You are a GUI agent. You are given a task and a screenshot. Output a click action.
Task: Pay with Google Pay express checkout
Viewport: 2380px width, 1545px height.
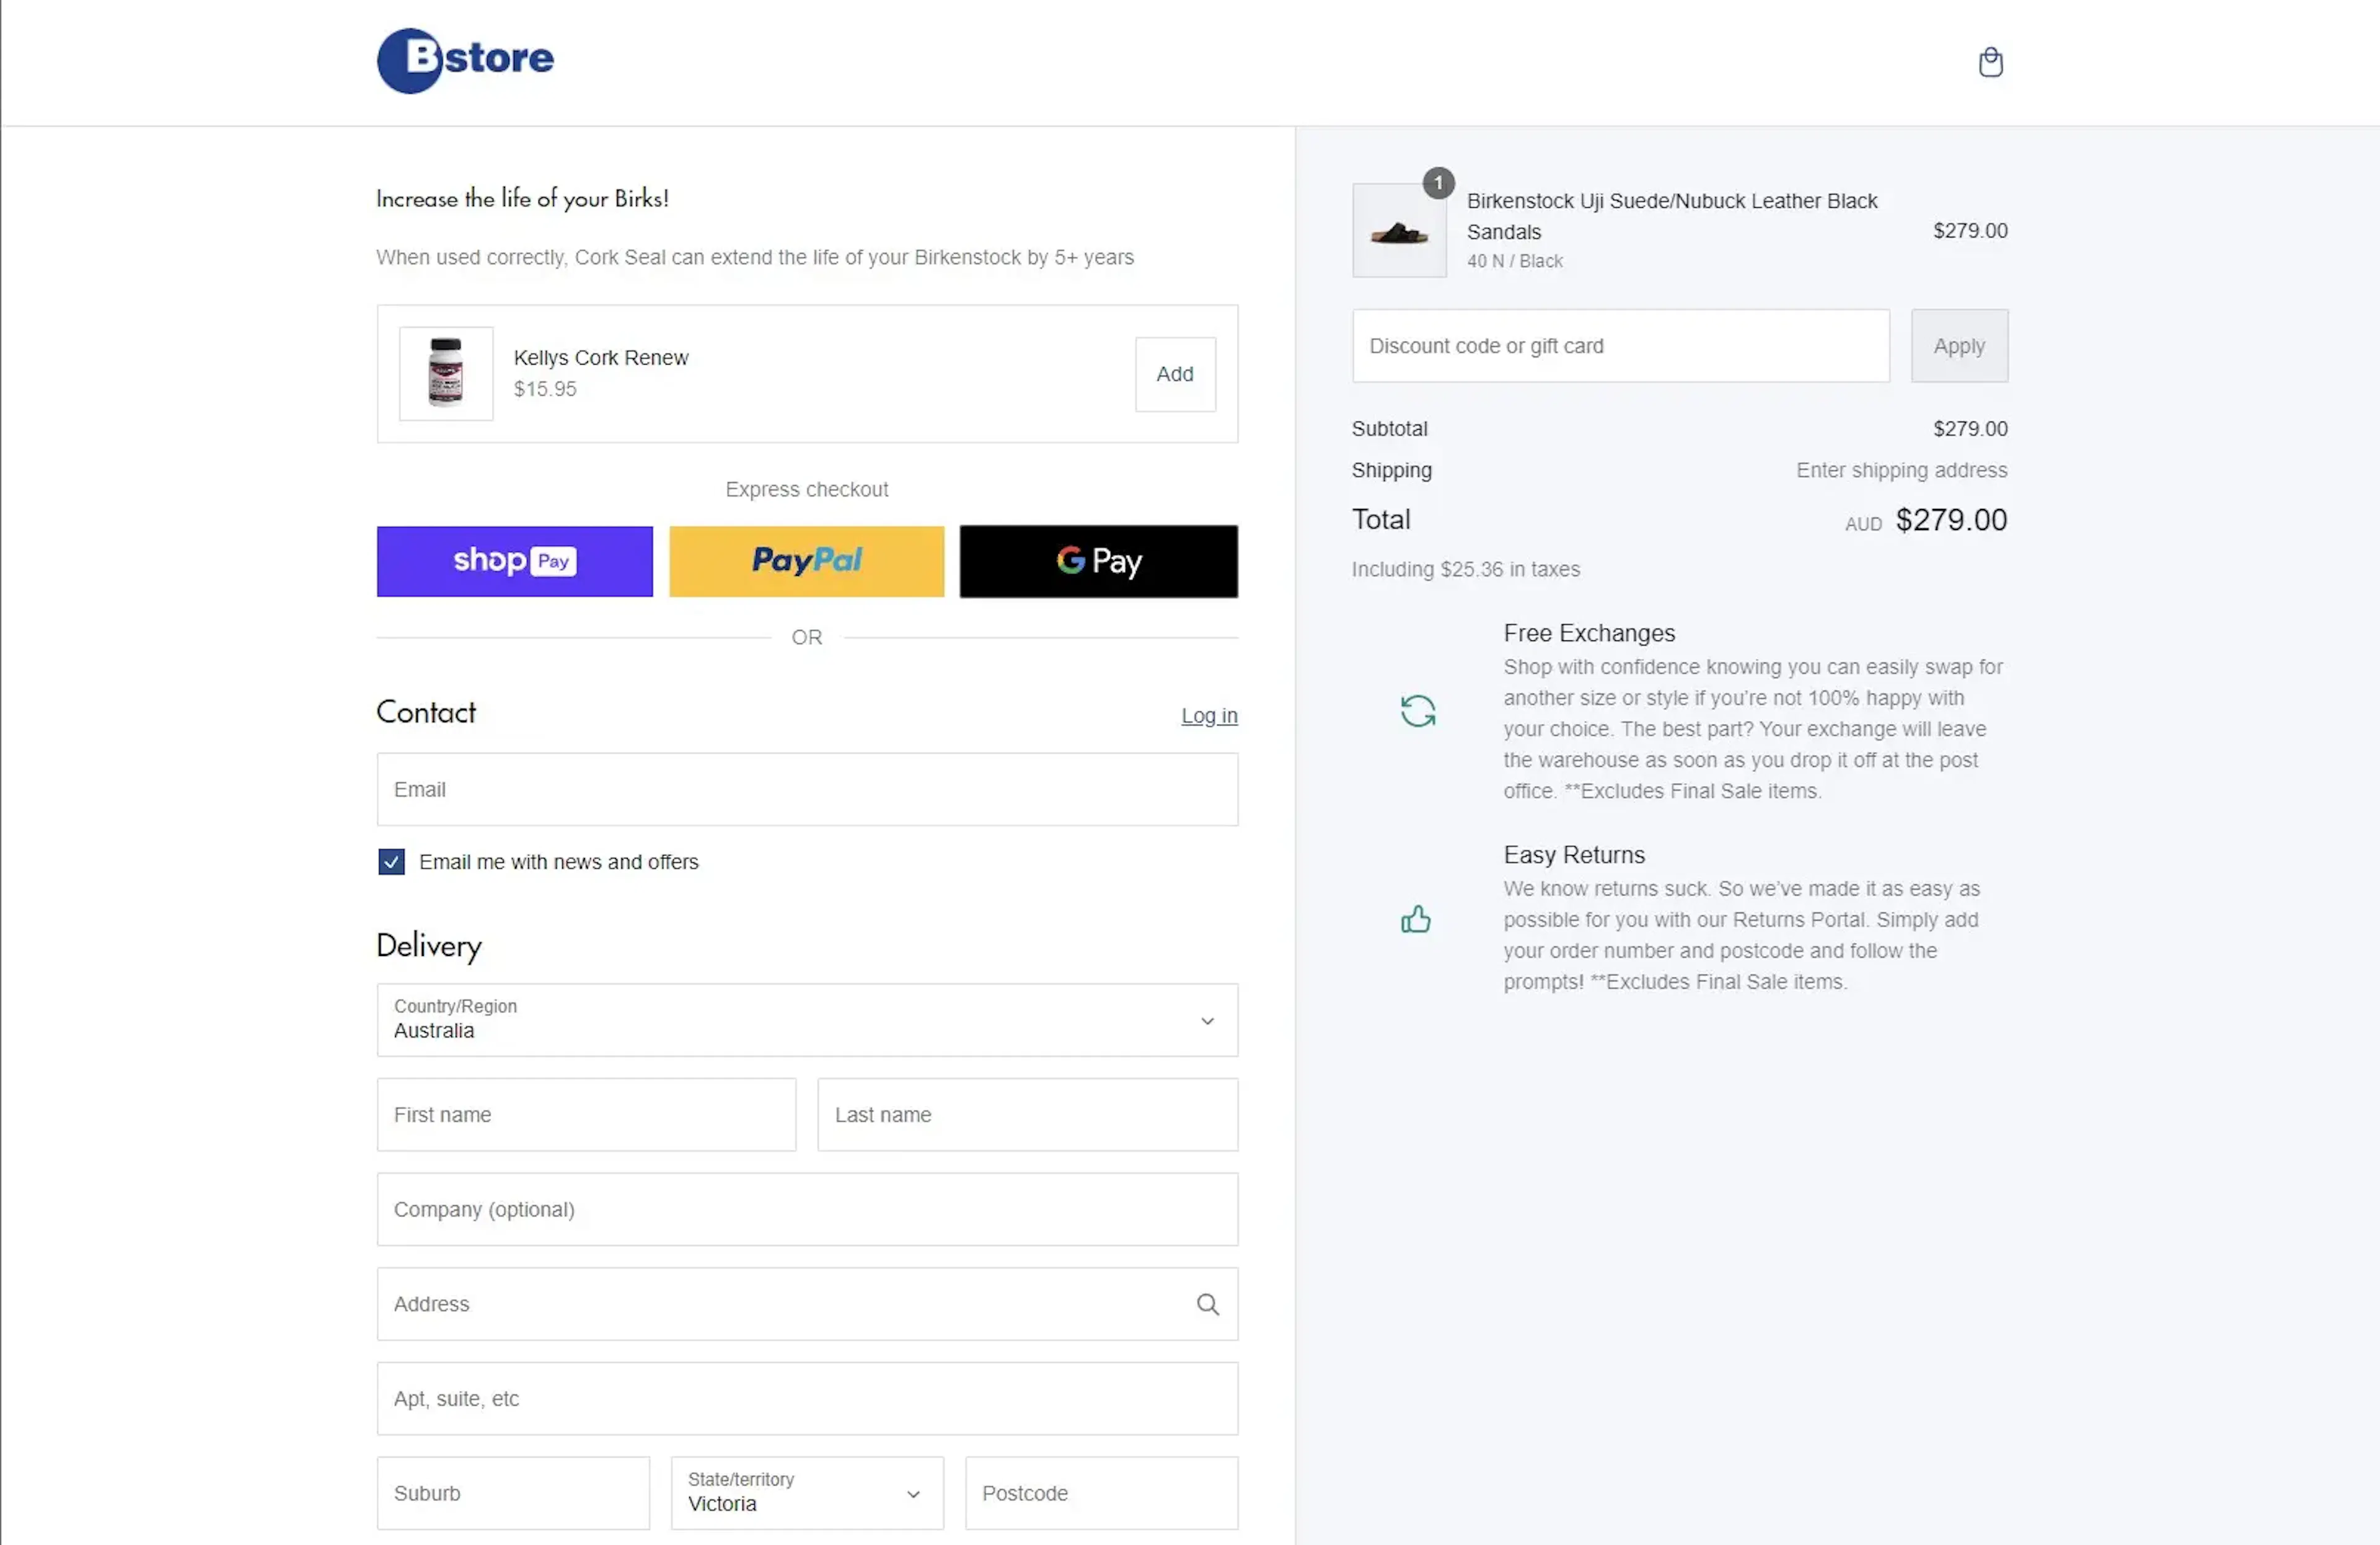1098,561
